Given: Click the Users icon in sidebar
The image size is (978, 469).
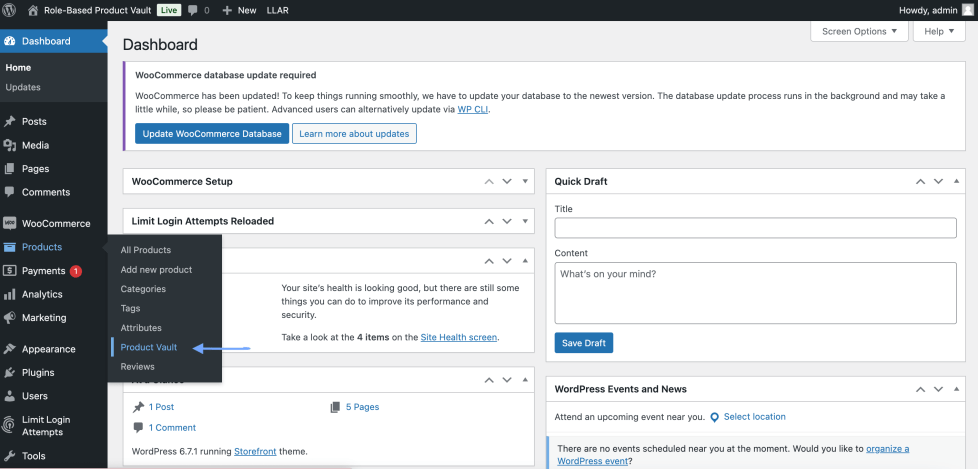Looking at the screenshot, I should coord(10,396).
